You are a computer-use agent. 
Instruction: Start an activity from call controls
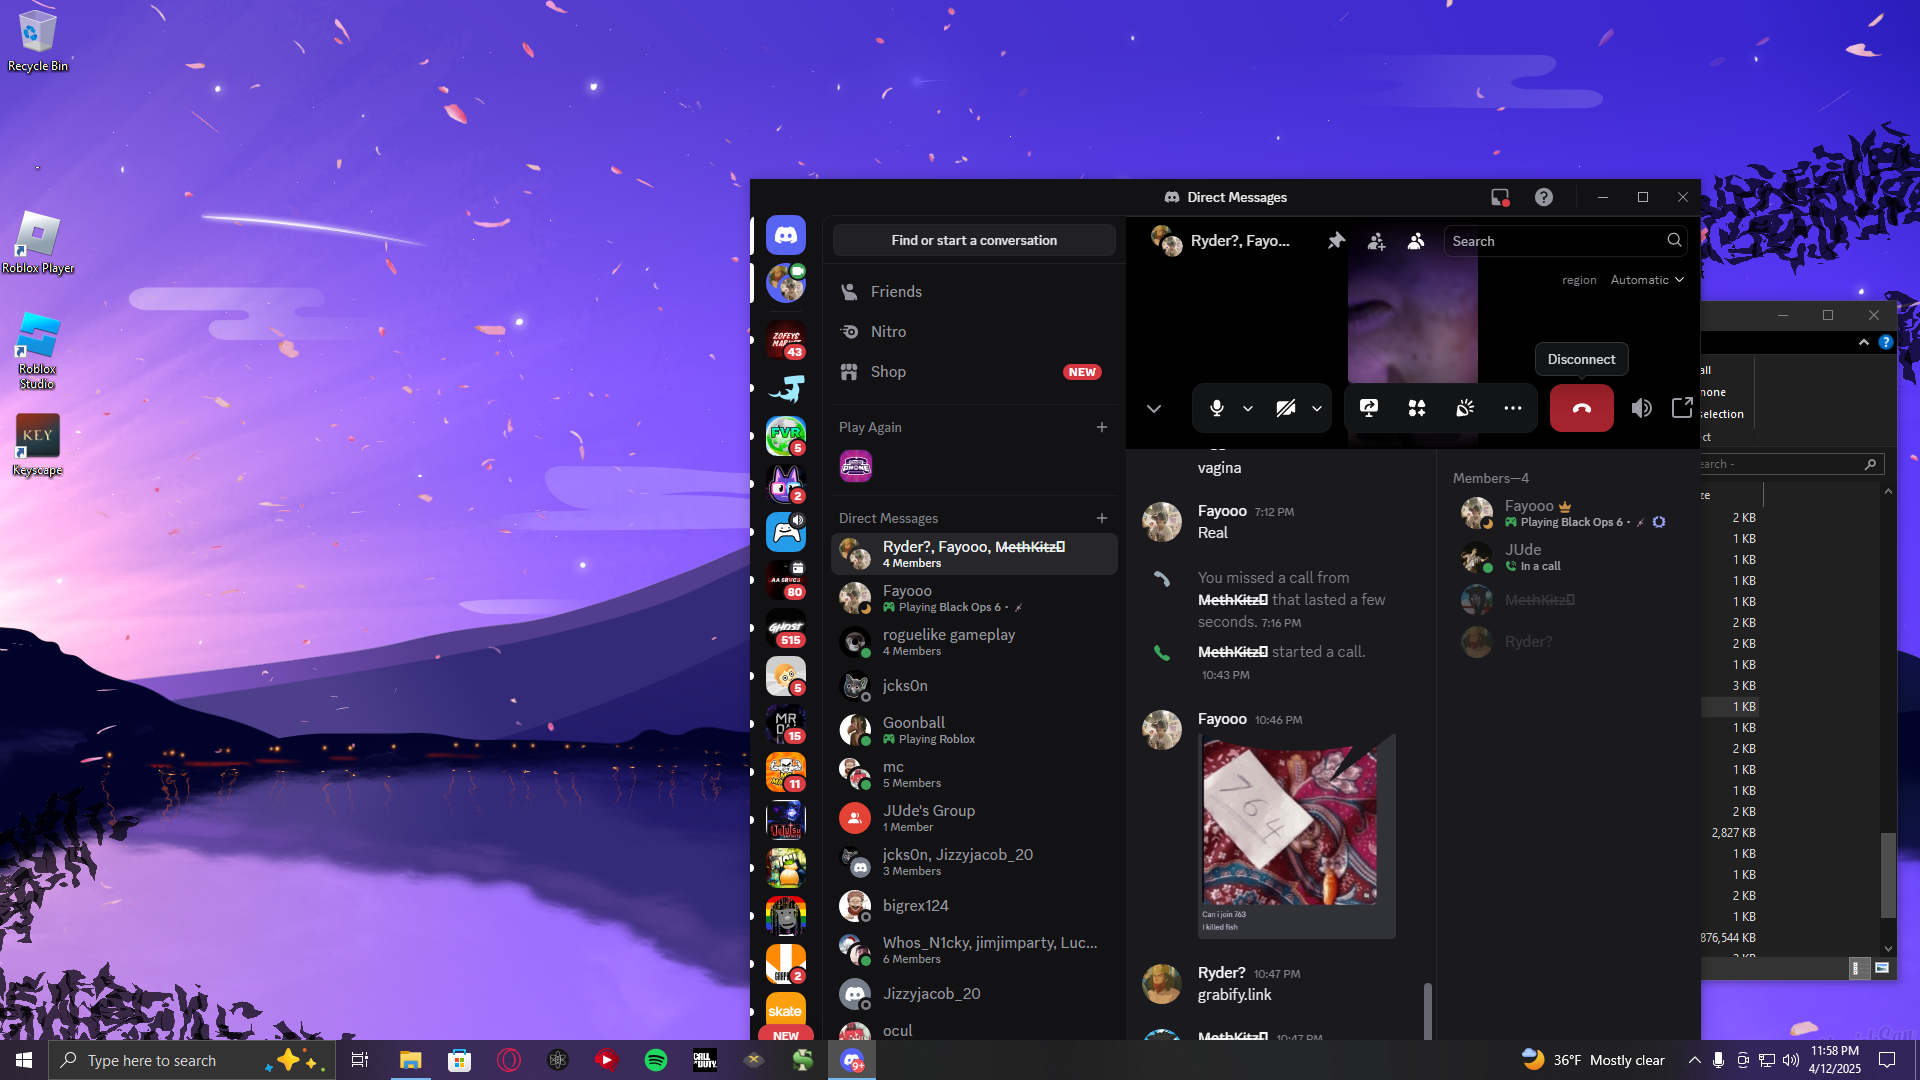point(1417,408)
